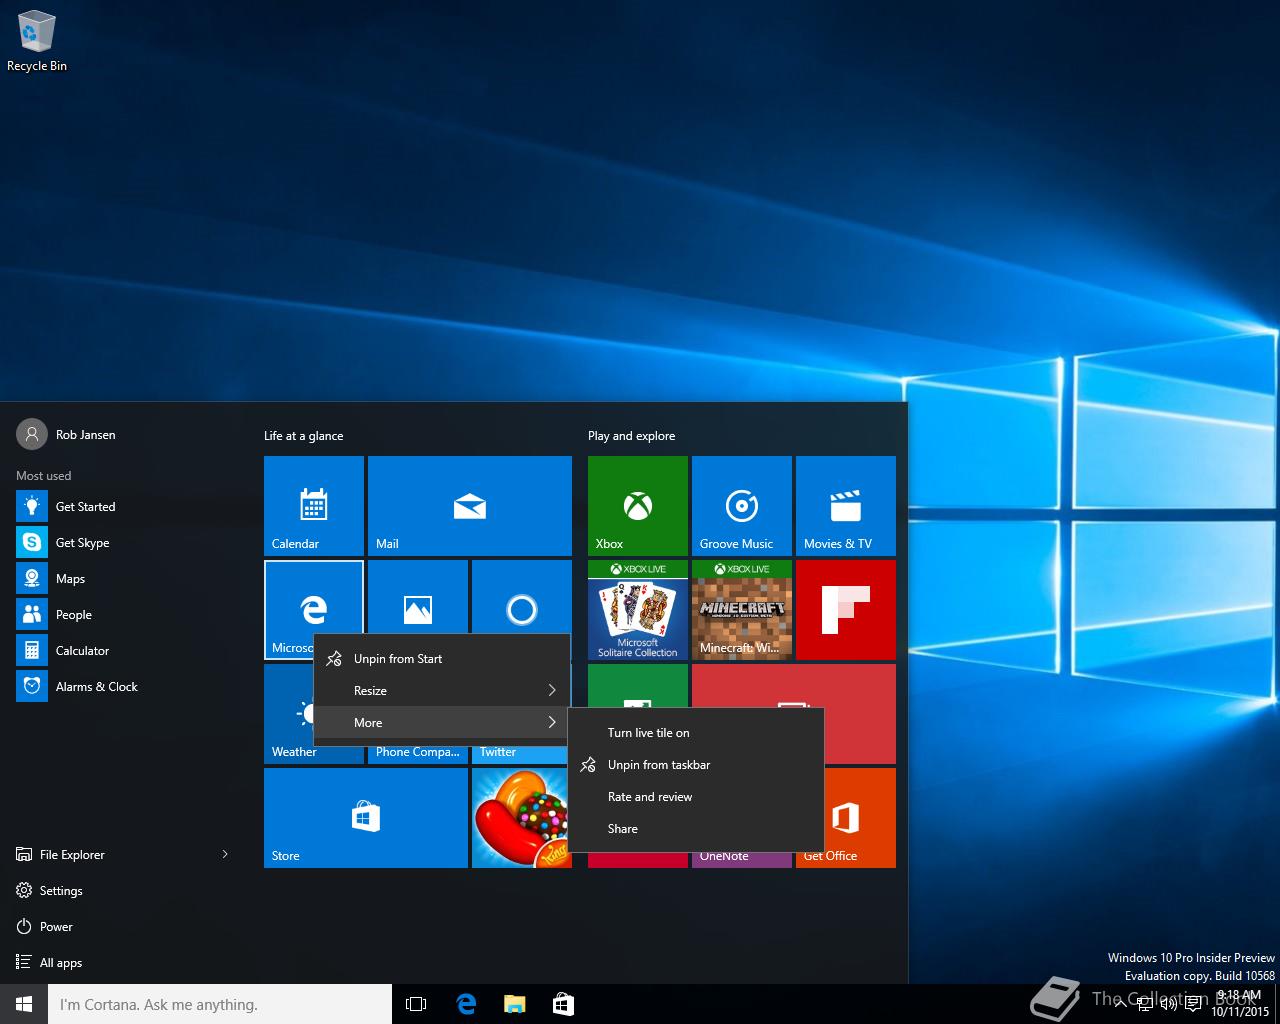Viewport: 1280px width, 1024px height.
Task: Open Store from the taskbar
Action: 563,1004
